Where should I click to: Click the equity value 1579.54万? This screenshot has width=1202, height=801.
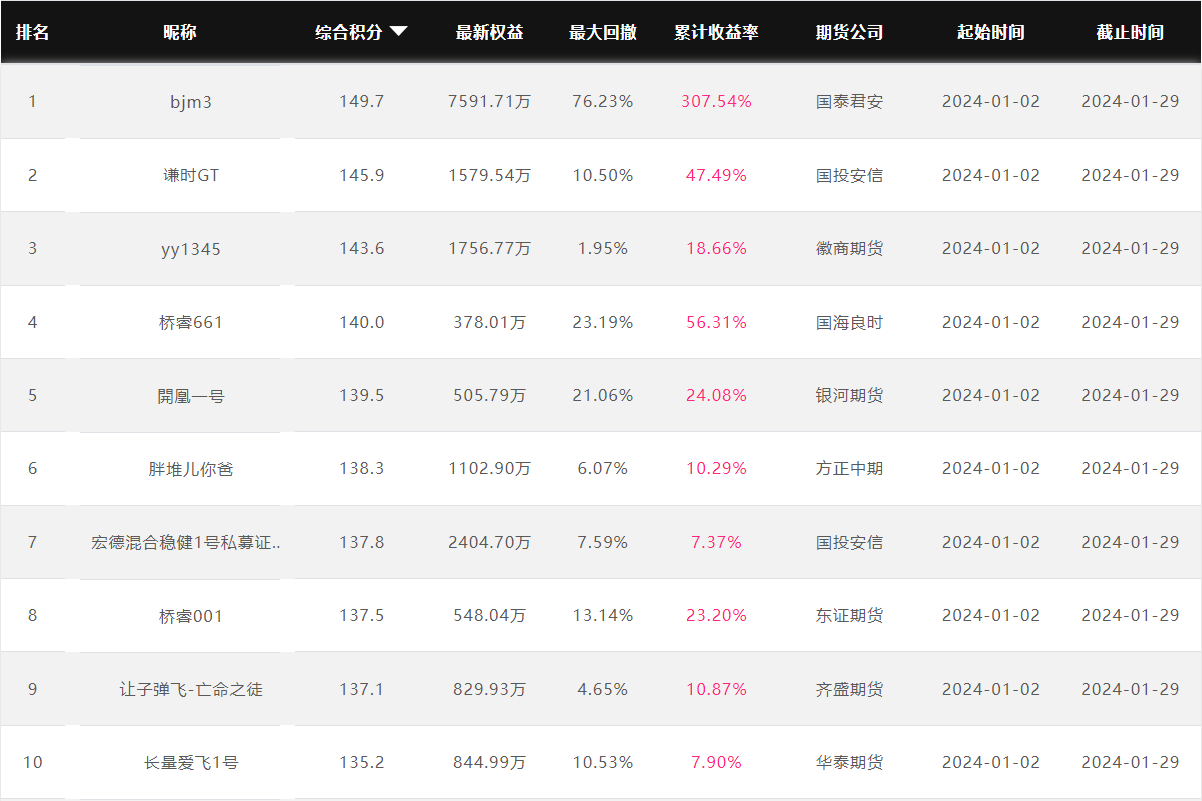coord(489,175)
